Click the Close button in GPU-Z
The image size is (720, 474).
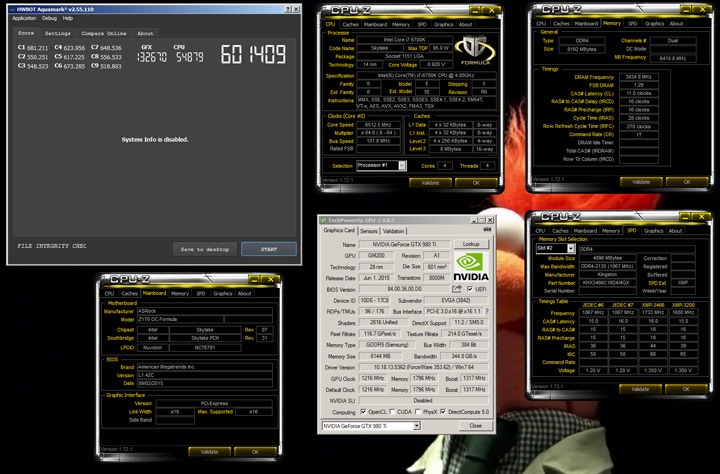pyautogui.click(x=476, y=426)
